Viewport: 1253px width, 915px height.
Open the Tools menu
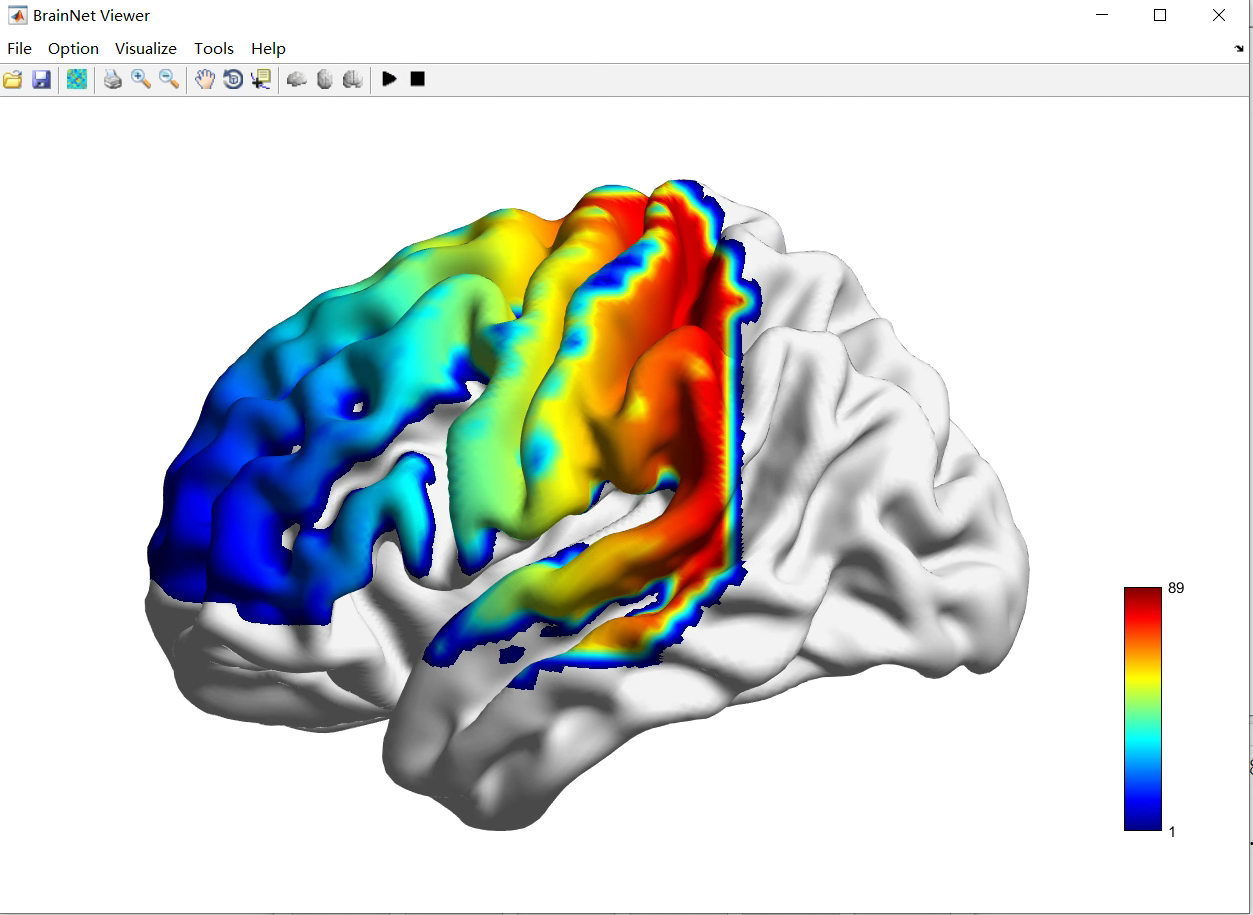(x=213, y=48)
